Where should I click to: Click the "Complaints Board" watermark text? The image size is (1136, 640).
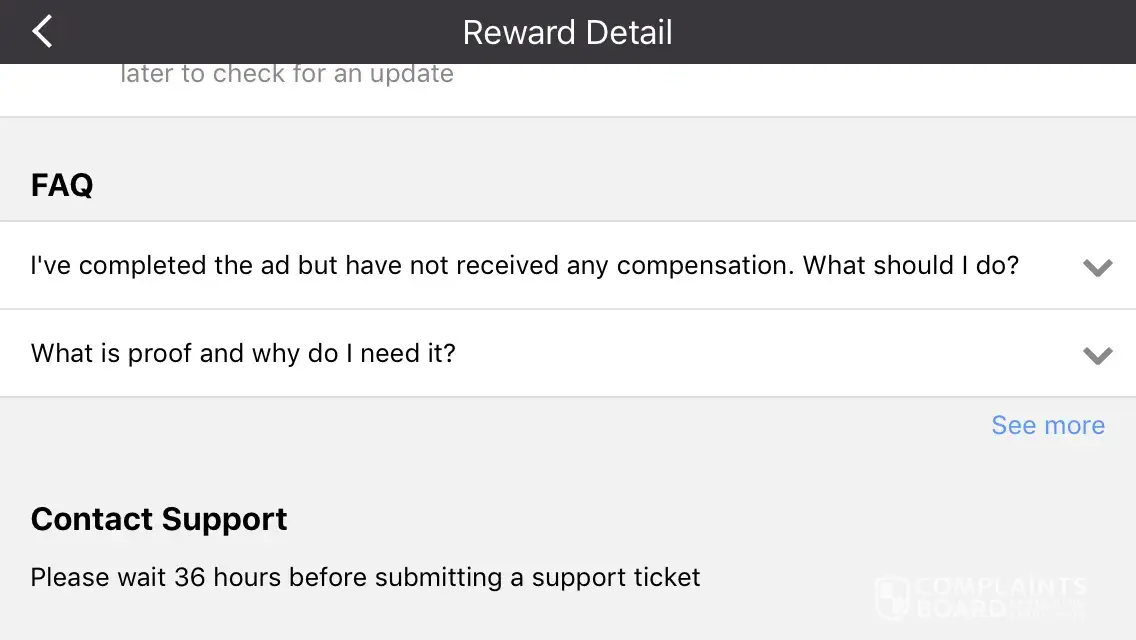coord(1000,597)
